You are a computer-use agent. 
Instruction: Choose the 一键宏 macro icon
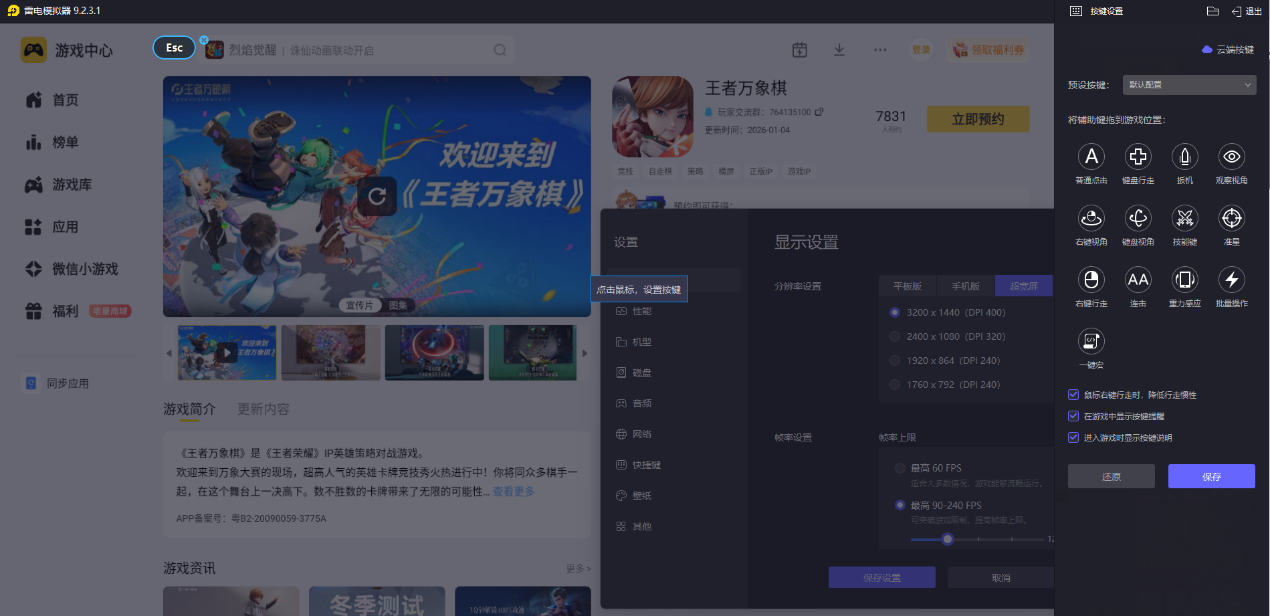[x=1091, y=341]
